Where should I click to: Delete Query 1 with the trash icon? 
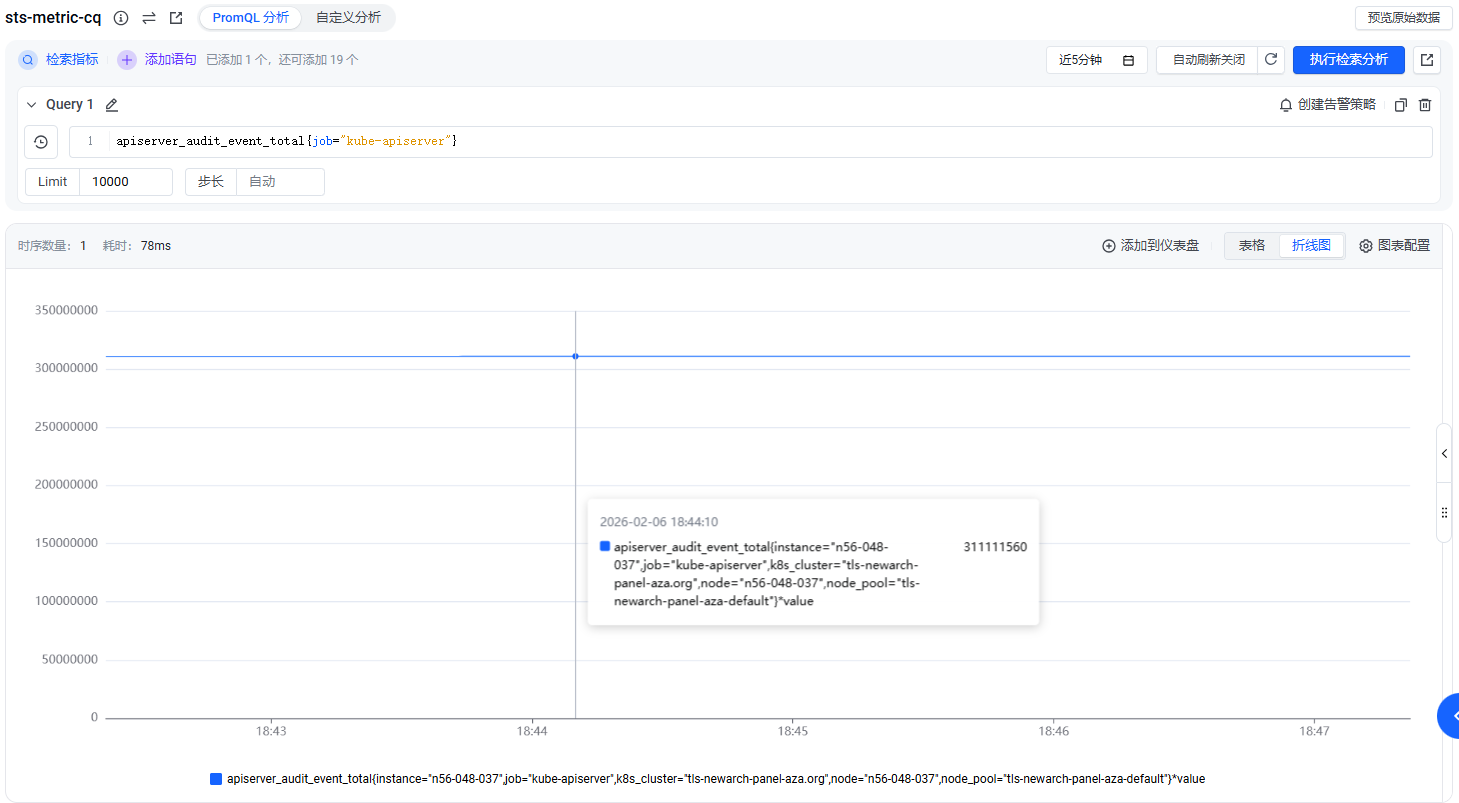(1425, 105)
